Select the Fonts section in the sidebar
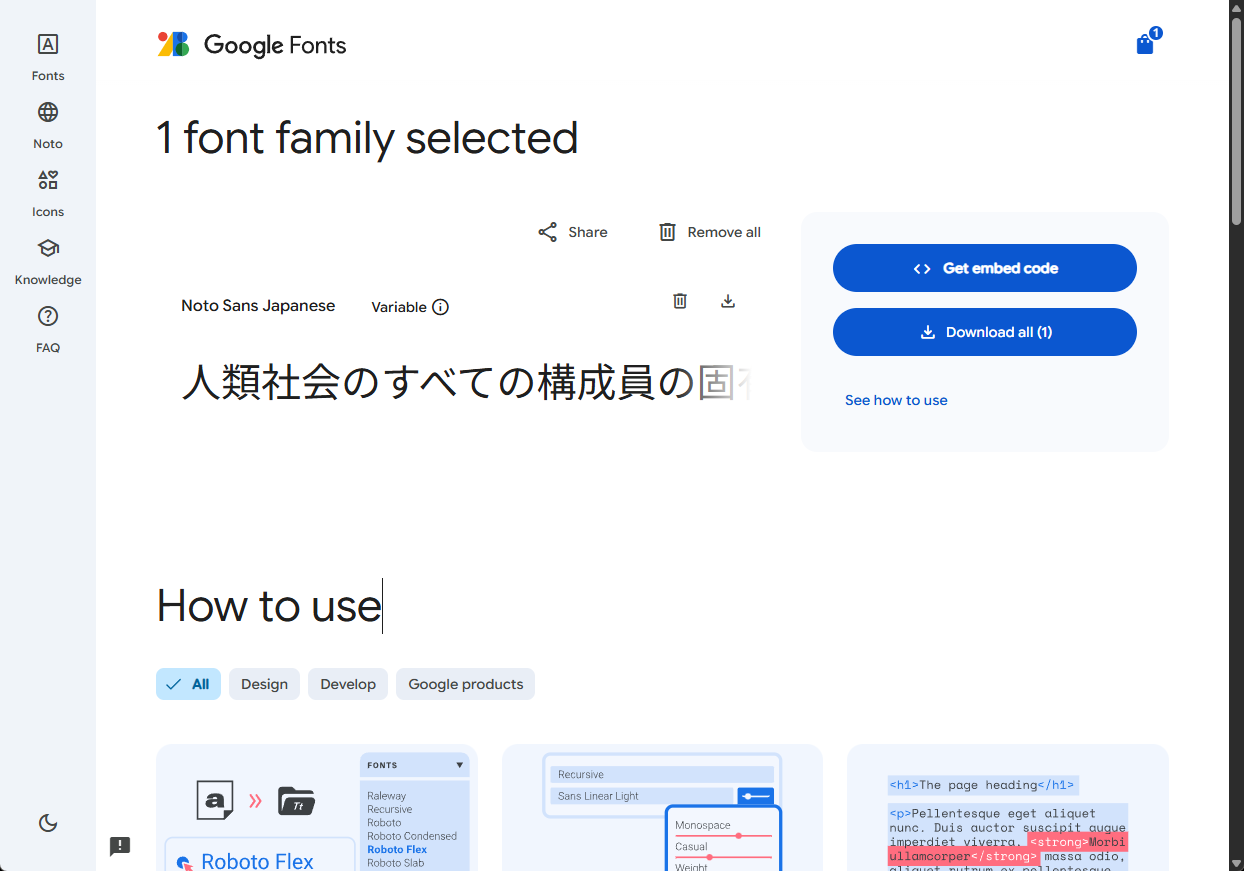This screenshot has height=871, width=1244. coord(47,55)
